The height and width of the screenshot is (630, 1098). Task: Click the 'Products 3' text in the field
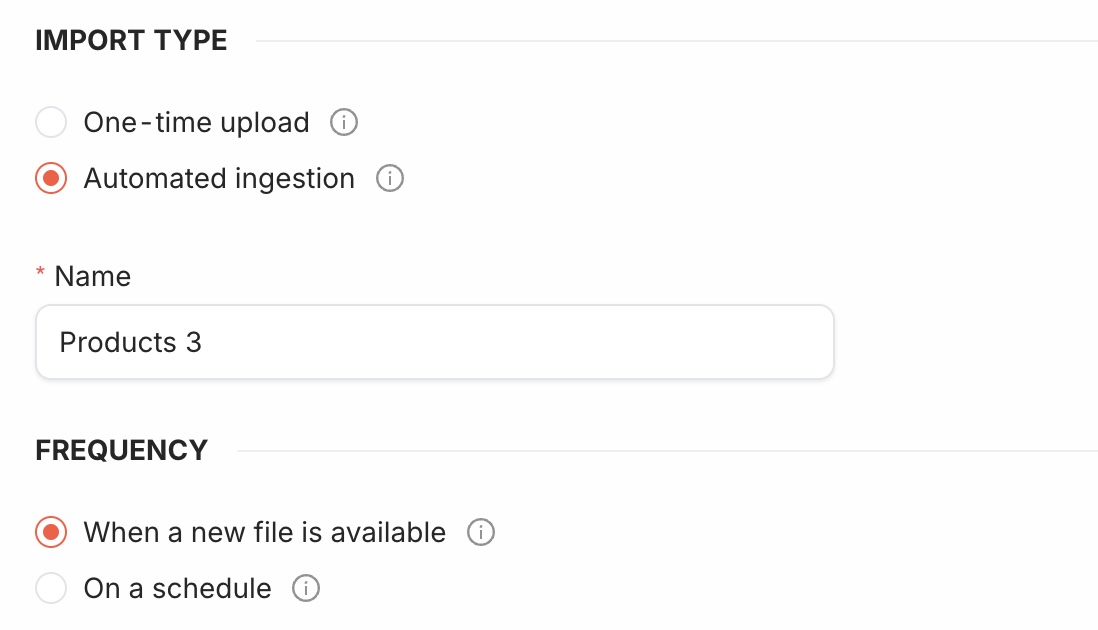[130, 342]
